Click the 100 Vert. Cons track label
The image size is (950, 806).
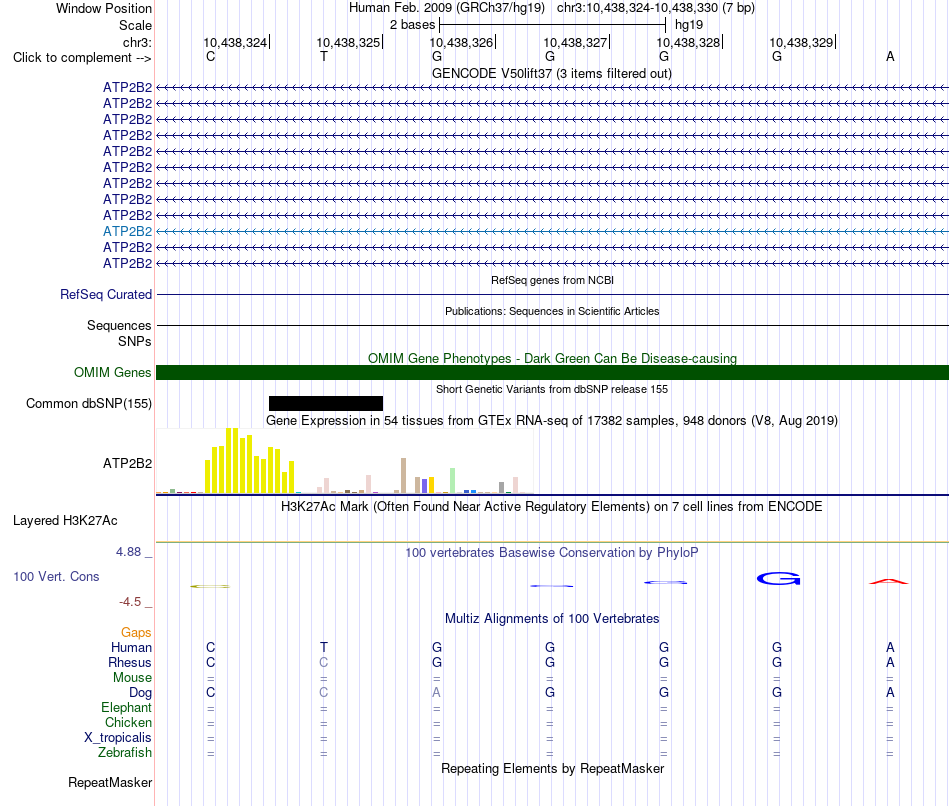56,576
